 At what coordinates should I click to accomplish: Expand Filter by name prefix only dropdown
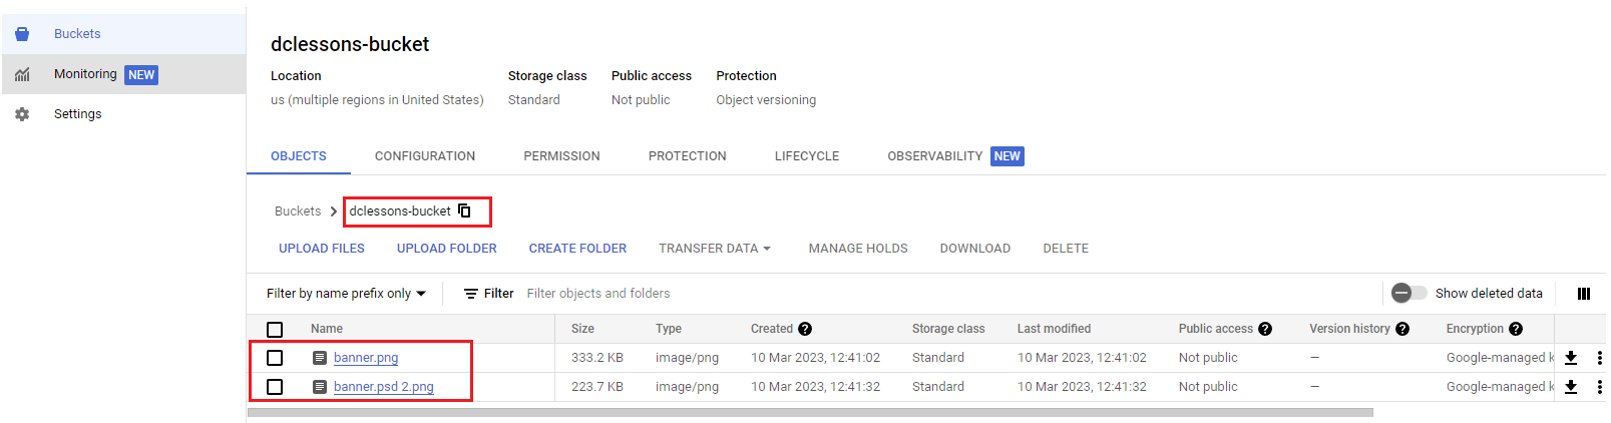coord(346,293)
